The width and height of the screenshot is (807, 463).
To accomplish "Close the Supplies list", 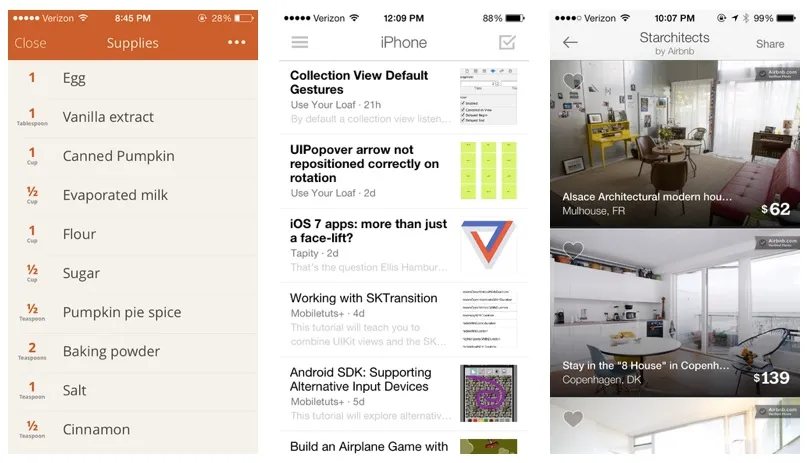I will (30, 43).
